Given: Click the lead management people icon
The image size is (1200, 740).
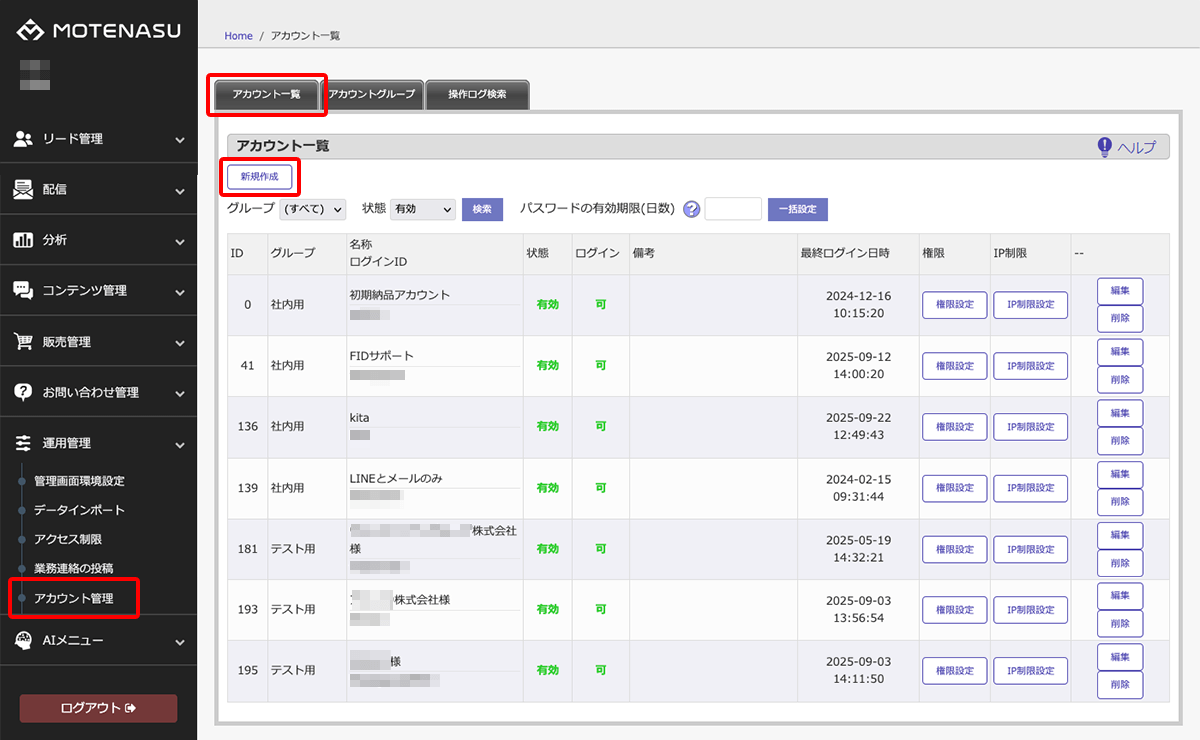Looking at the screenshot, I should (23, 139).
